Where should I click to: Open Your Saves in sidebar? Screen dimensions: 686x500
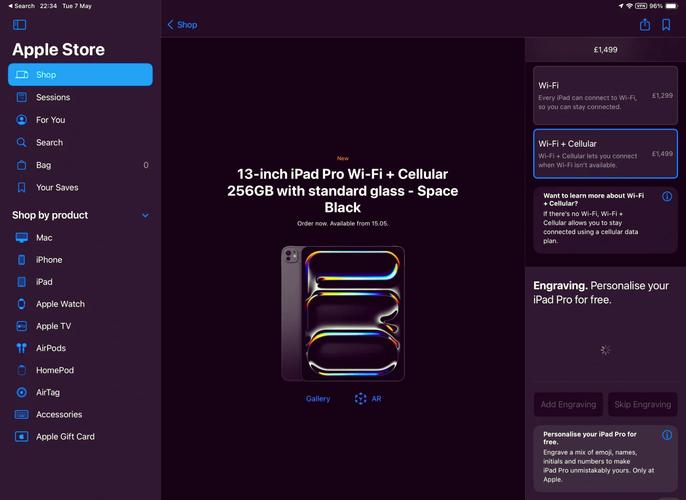pos(80,187)
